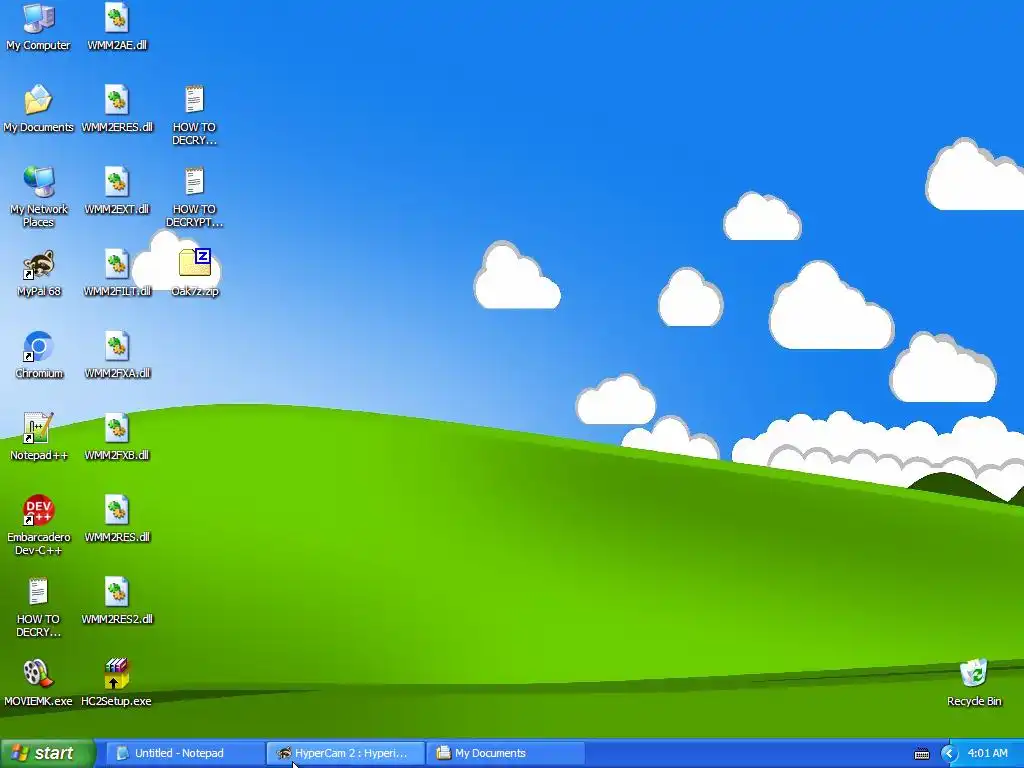The image size is (1024, 768).
Task: Expand hidden system tray icons arrow
Action: (949, 754)
